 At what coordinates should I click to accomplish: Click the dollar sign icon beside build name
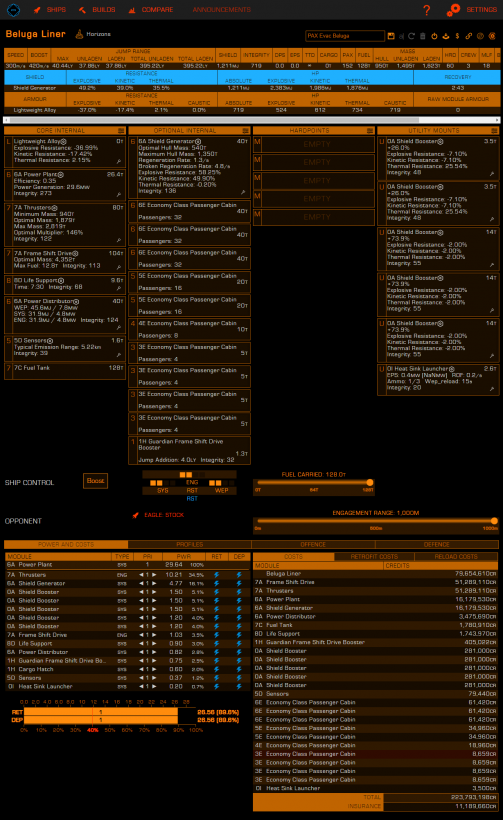pos(458,36)
